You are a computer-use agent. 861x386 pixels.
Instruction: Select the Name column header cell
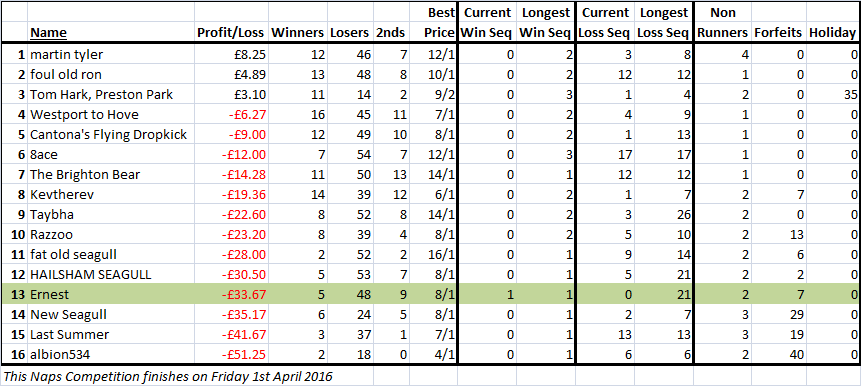coord(111,32)
